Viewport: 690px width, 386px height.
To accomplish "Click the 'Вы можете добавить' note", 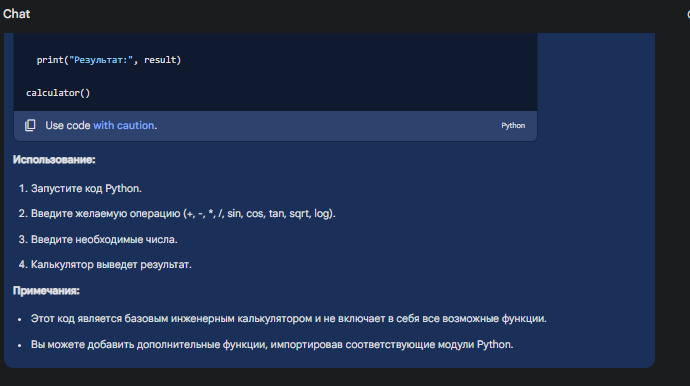I will point(272,345).
